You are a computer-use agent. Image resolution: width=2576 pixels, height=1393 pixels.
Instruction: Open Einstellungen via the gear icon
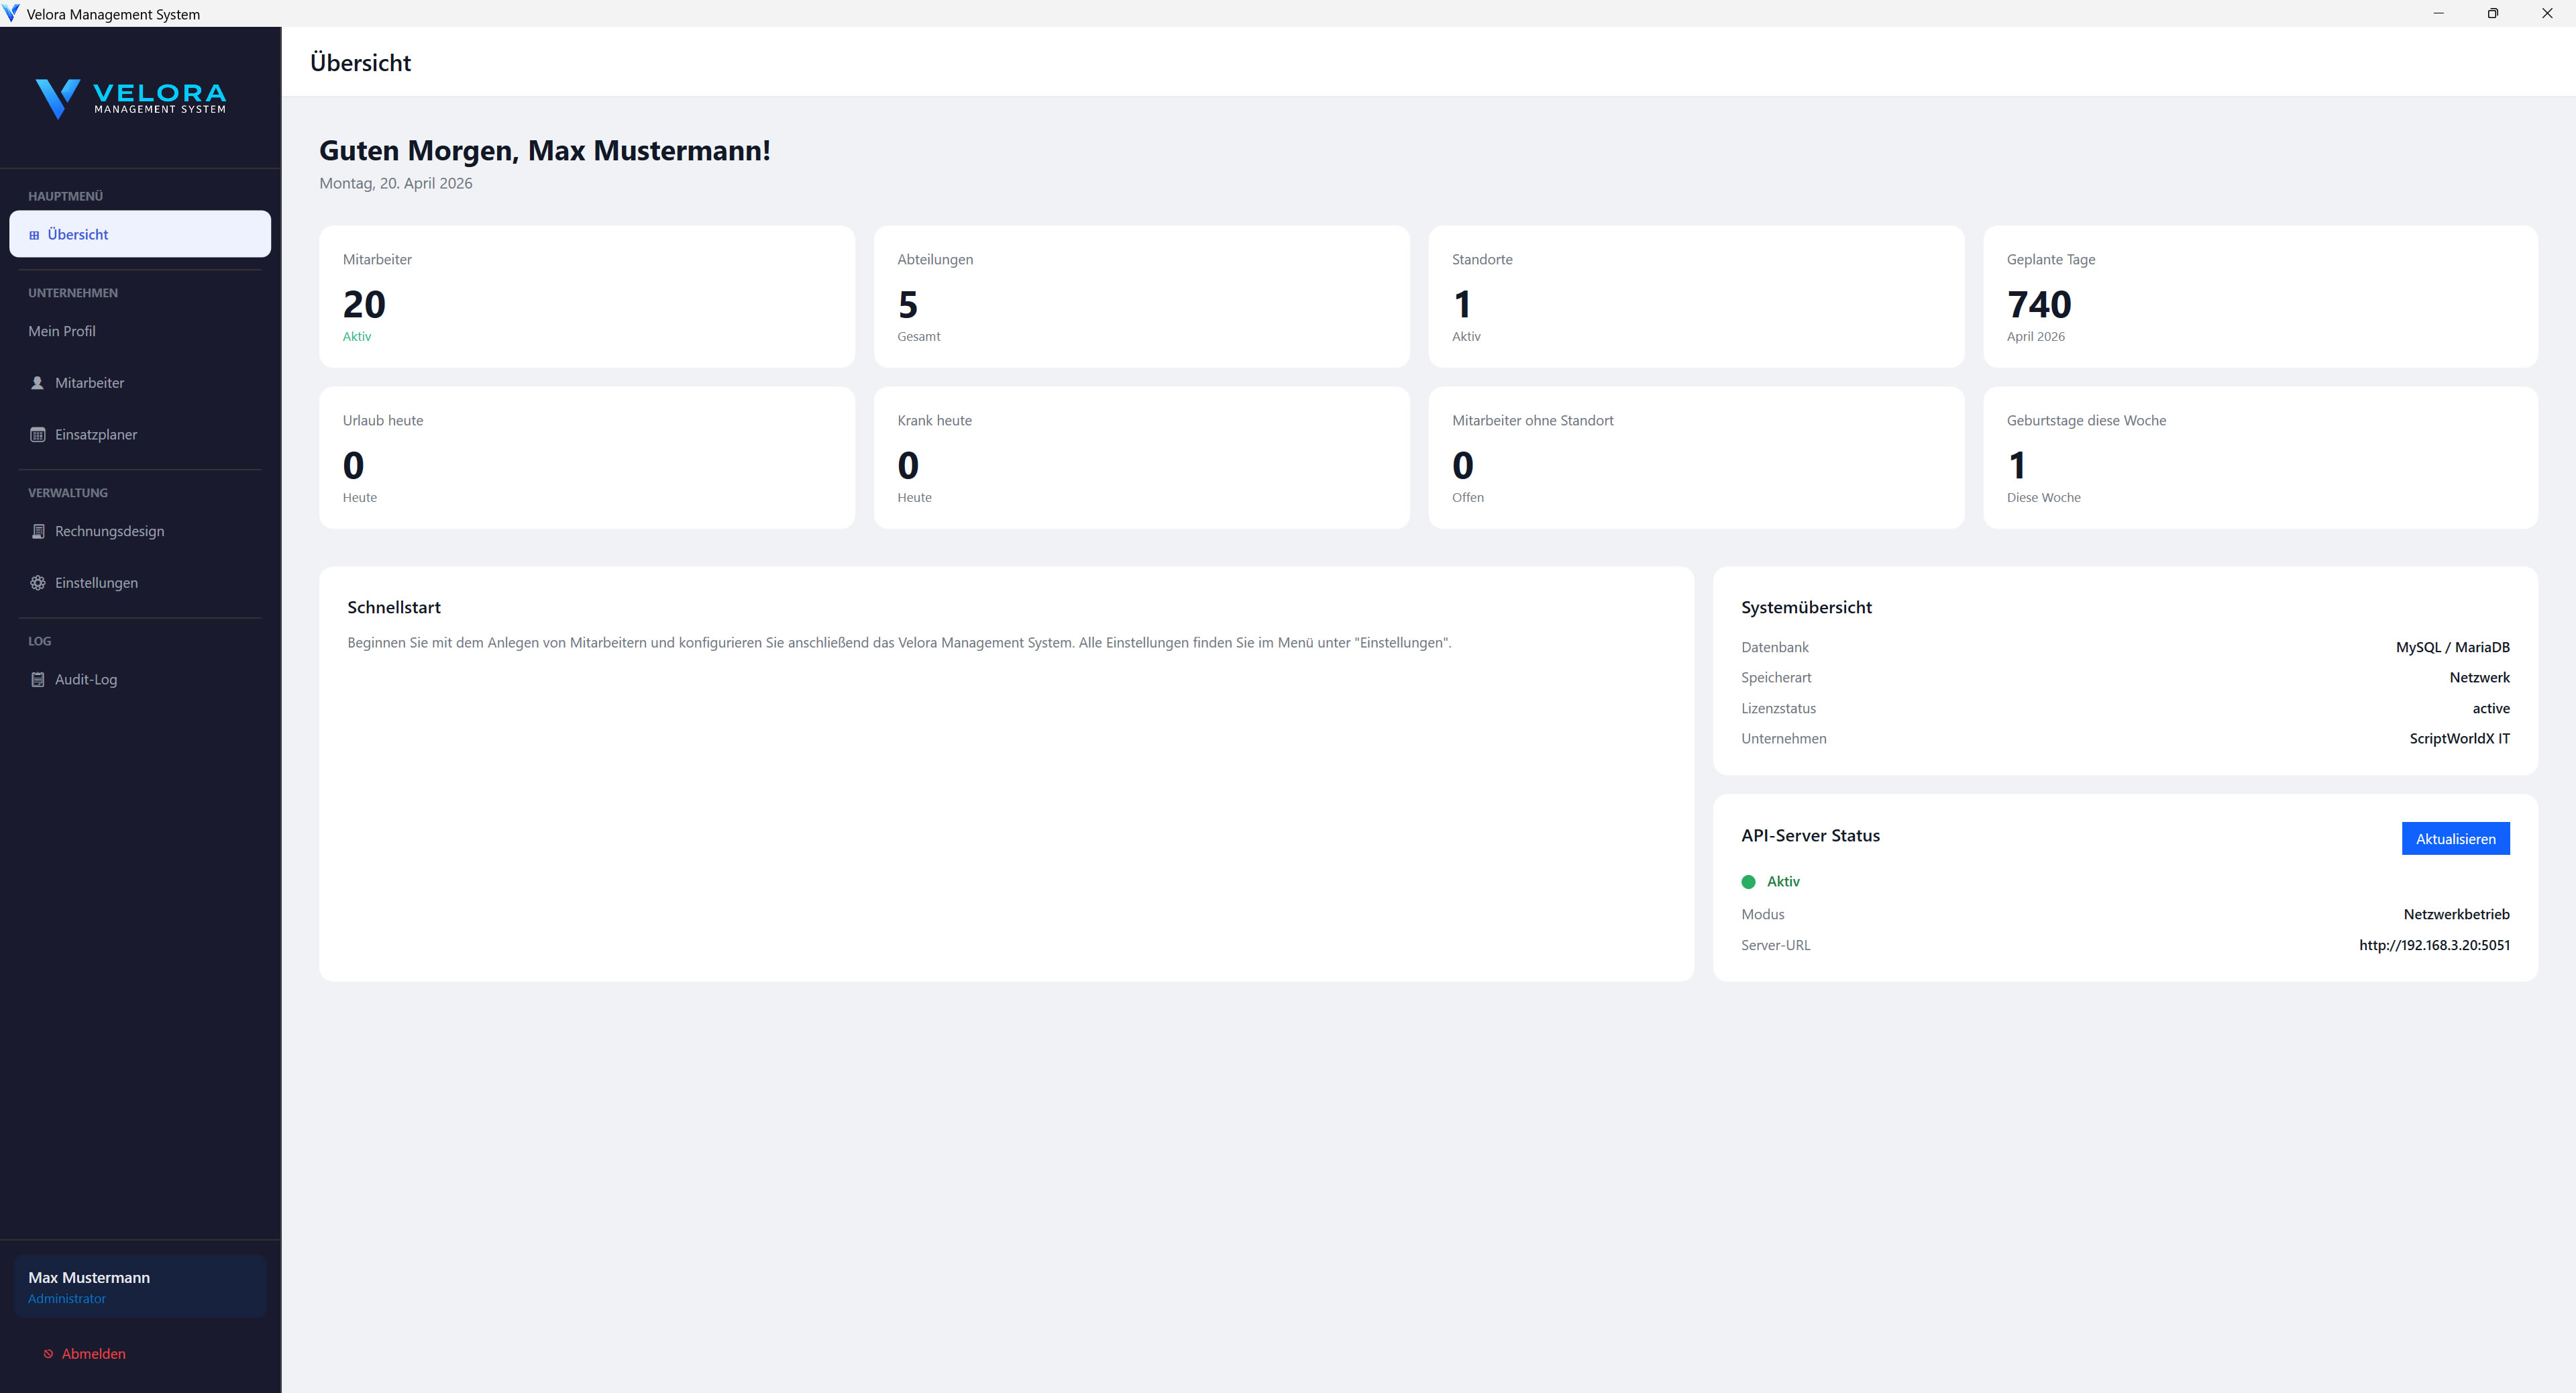37,582
